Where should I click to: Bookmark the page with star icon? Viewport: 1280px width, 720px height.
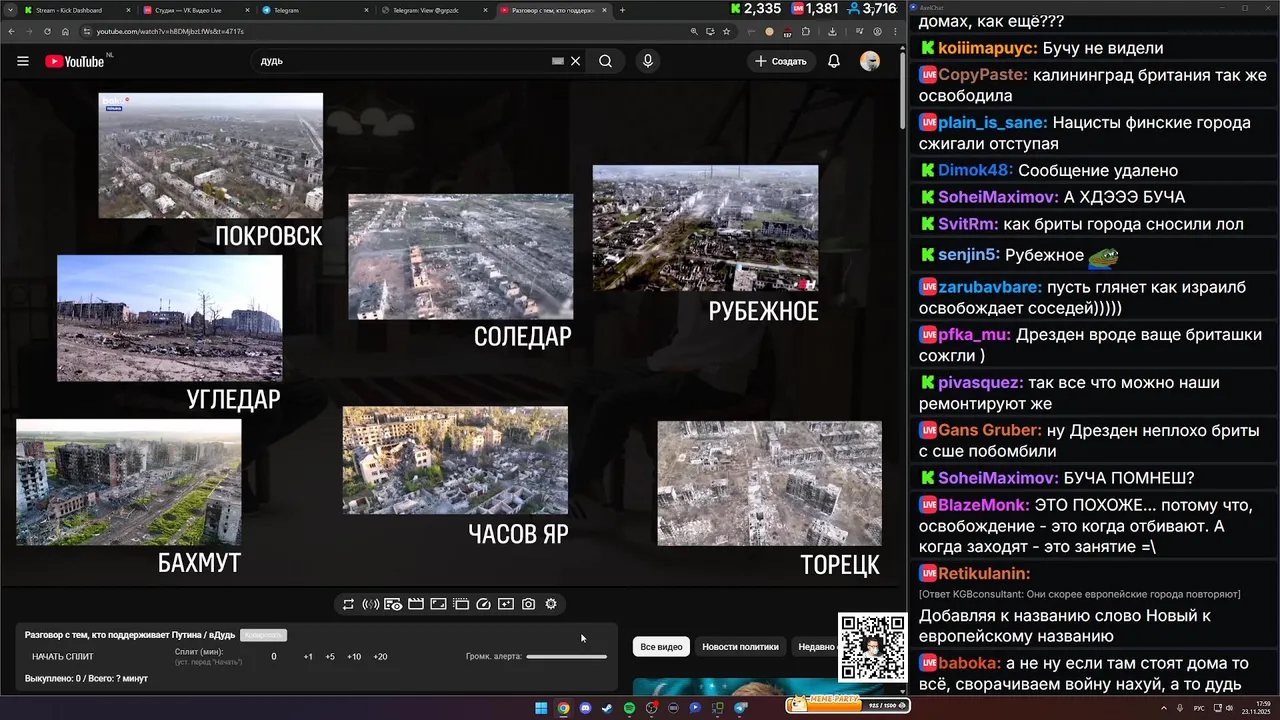(727, 31)
